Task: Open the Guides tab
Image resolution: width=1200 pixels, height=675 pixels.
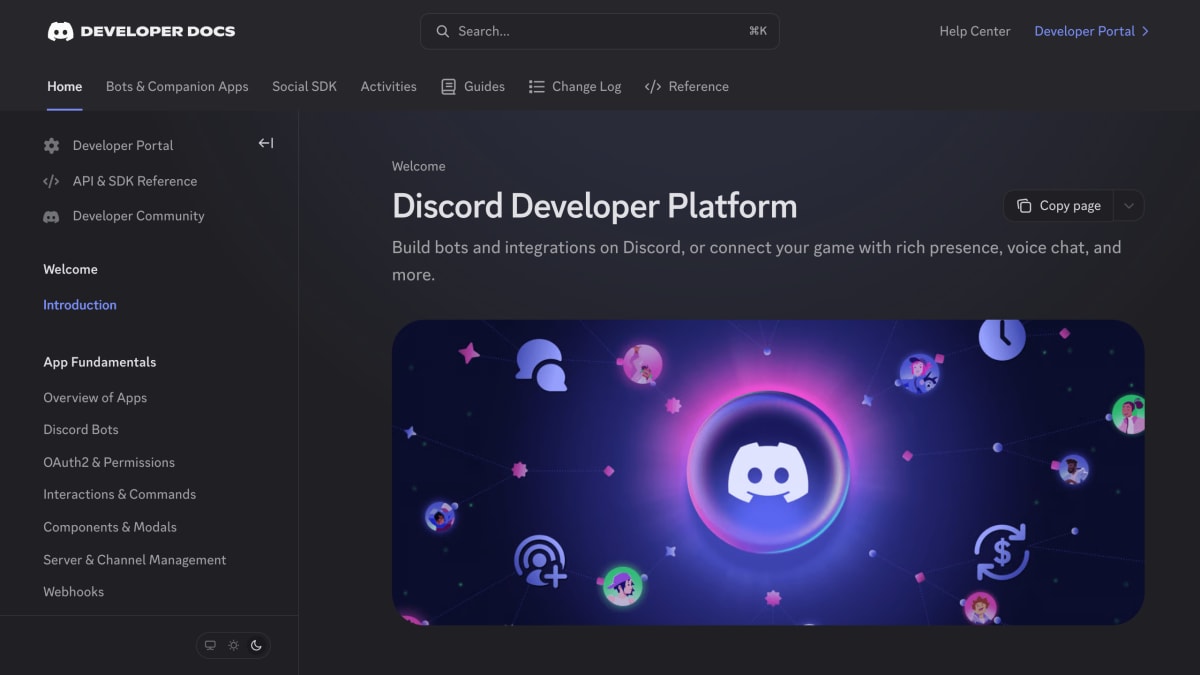Action: coord(473,87)
